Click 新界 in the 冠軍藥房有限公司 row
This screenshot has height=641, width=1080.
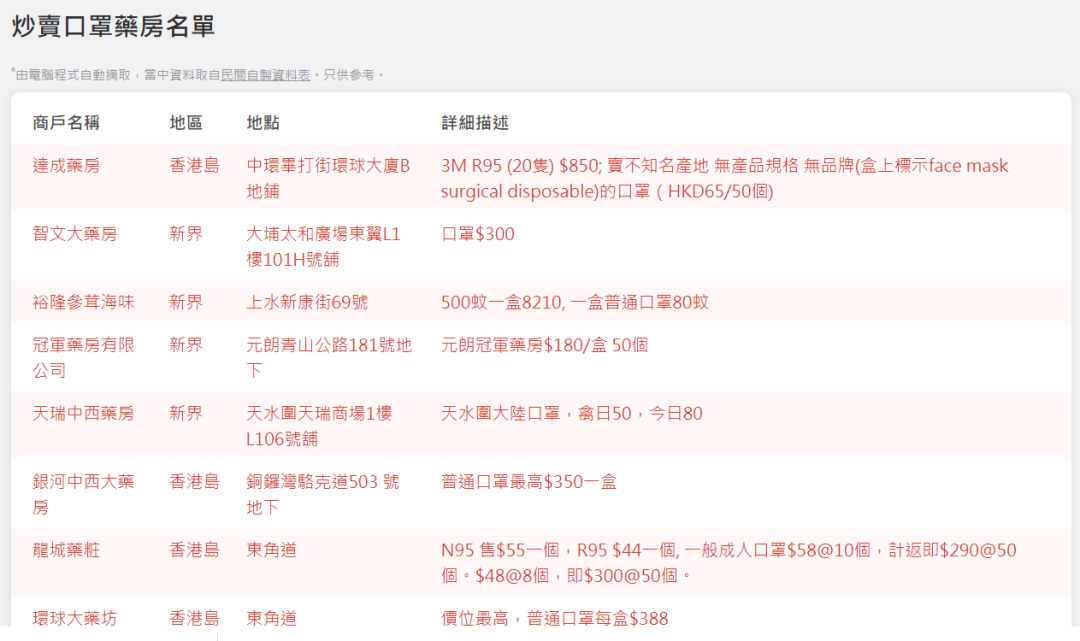coord(186,344)
